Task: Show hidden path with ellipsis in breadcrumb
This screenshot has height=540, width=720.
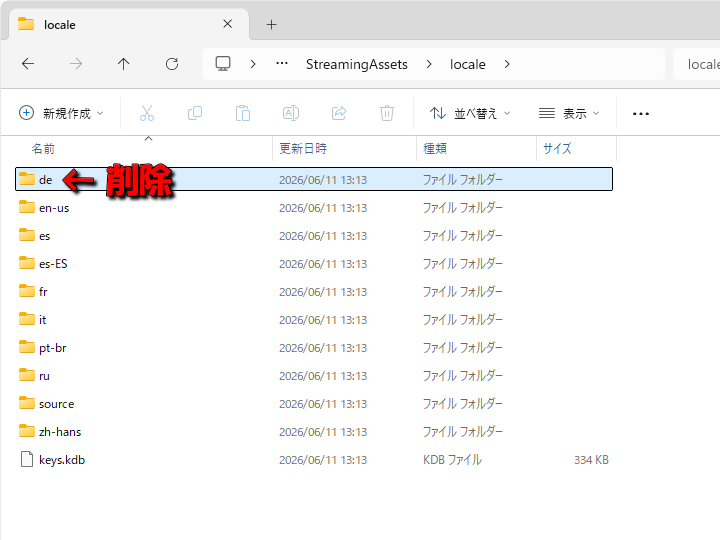Action: pyautogui.click(x=282, y=63)
